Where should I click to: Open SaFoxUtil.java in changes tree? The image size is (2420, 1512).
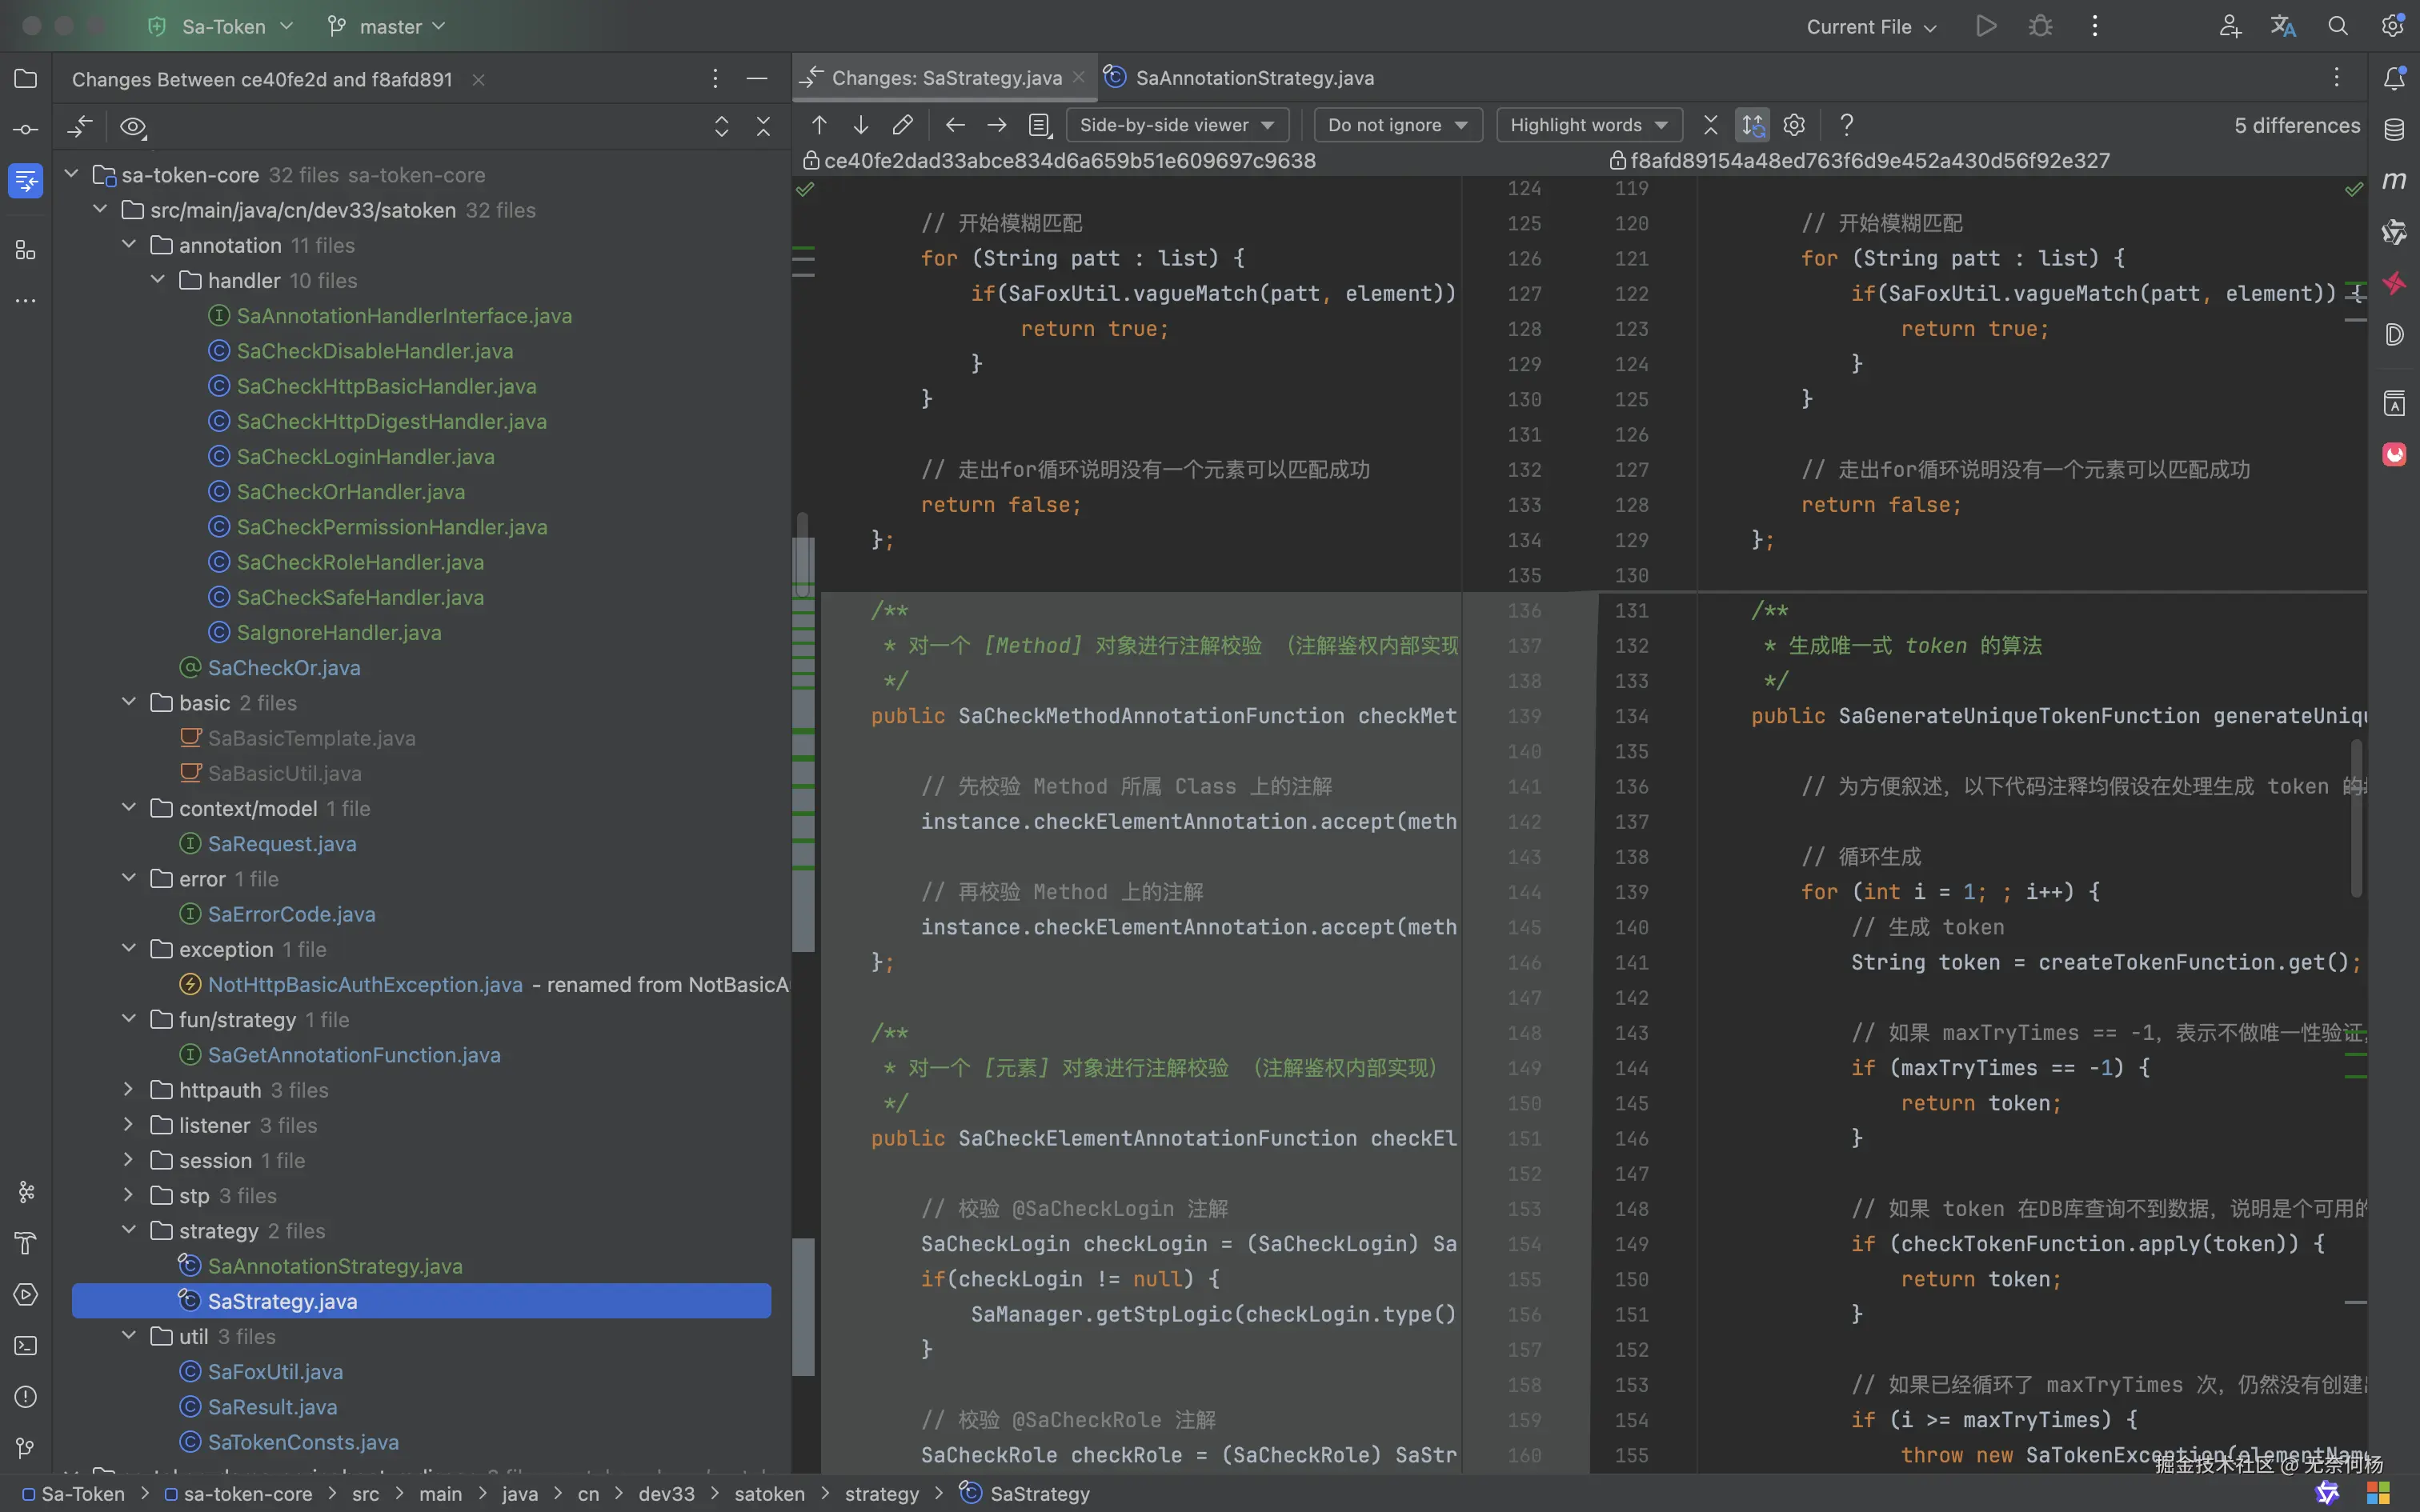pyautogui.click(x=275, y=1372)
